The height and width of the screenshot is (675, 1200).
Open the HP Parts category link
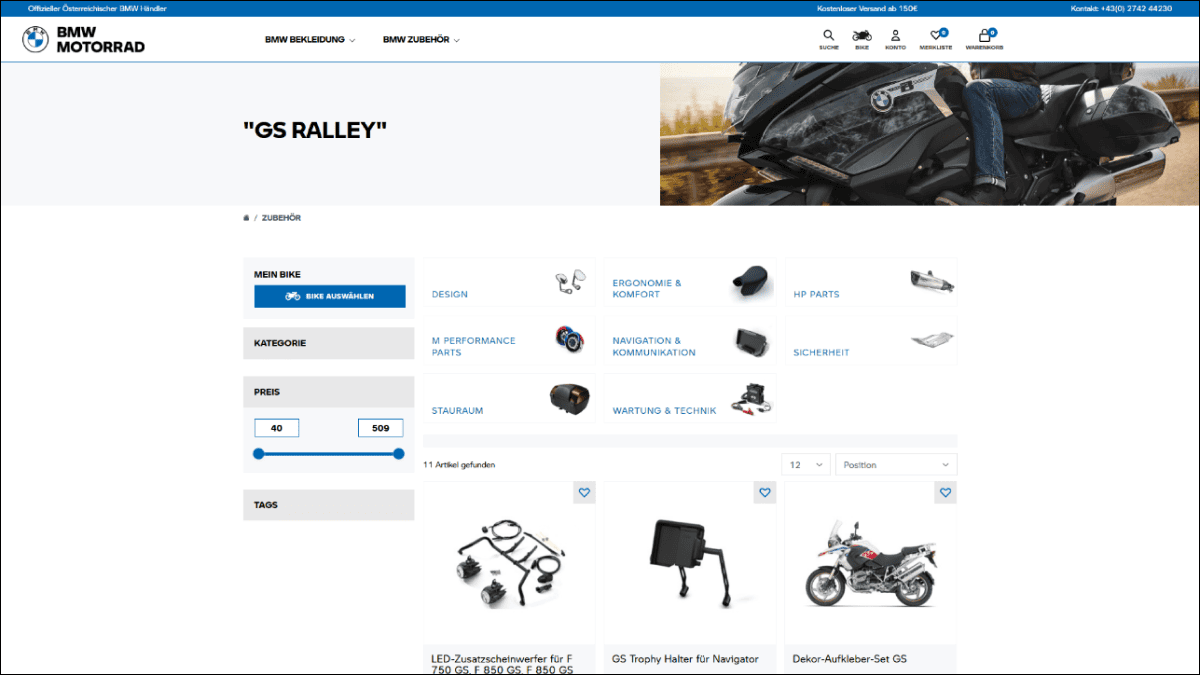816,295
